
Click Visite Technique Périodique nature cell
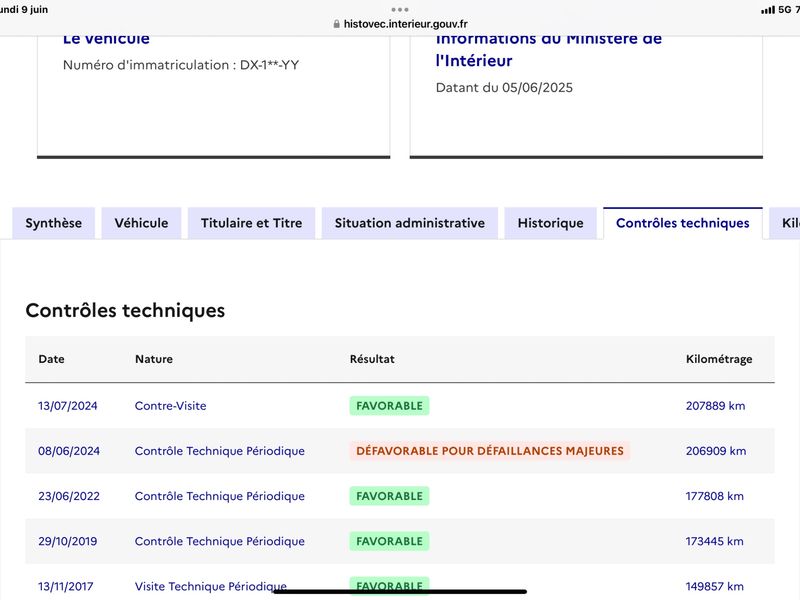coord(211,586)
